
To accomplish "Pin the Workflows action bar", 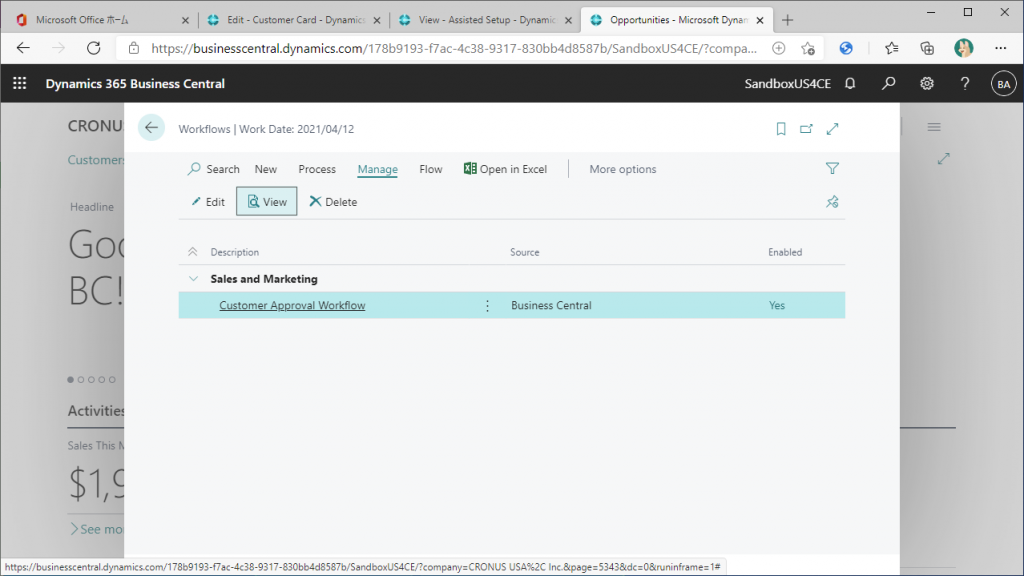I will click(x=832, y=202).
